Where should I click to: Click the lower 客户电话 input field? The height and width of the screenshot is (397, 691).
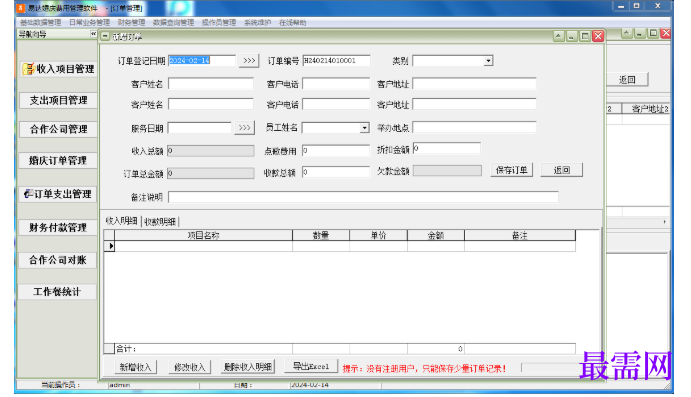[x=336, y=104]
